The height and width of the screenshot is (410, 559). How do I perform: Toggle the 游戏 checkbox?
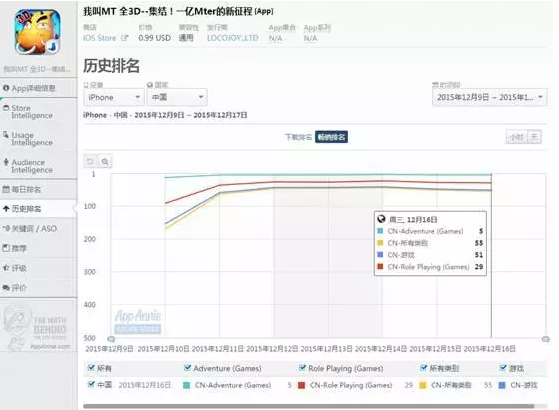[x=503, y=368]
